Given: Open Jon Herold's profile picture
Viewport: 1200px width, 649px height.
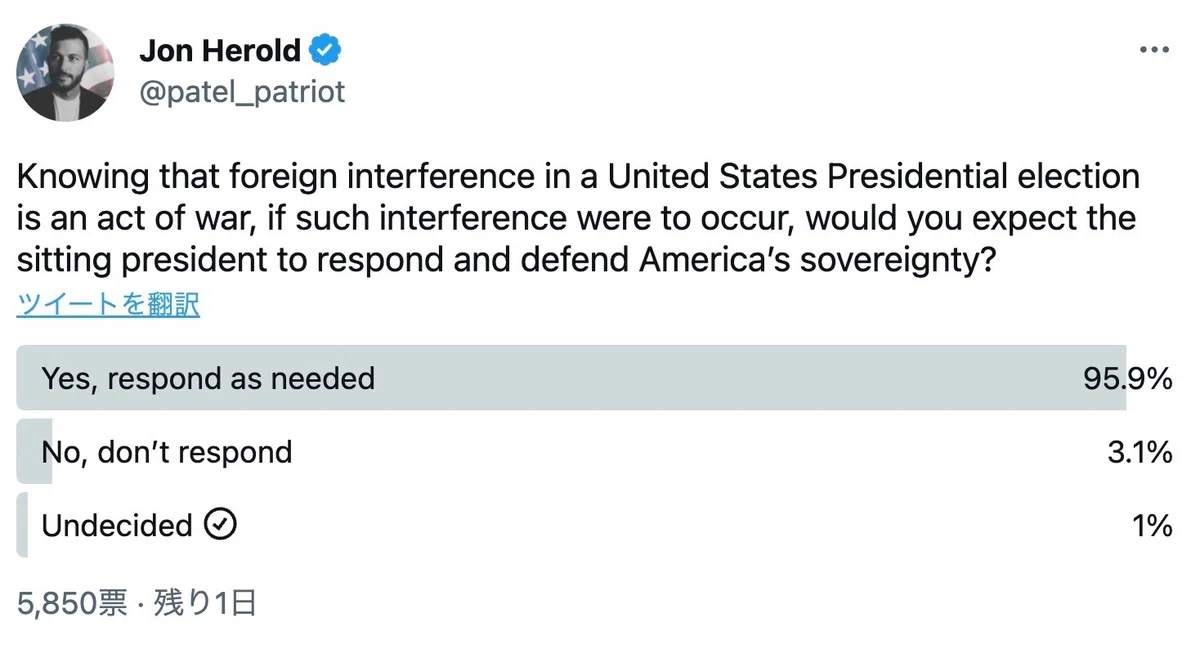Looking at the screenshot, I should [x=65, y=71].
